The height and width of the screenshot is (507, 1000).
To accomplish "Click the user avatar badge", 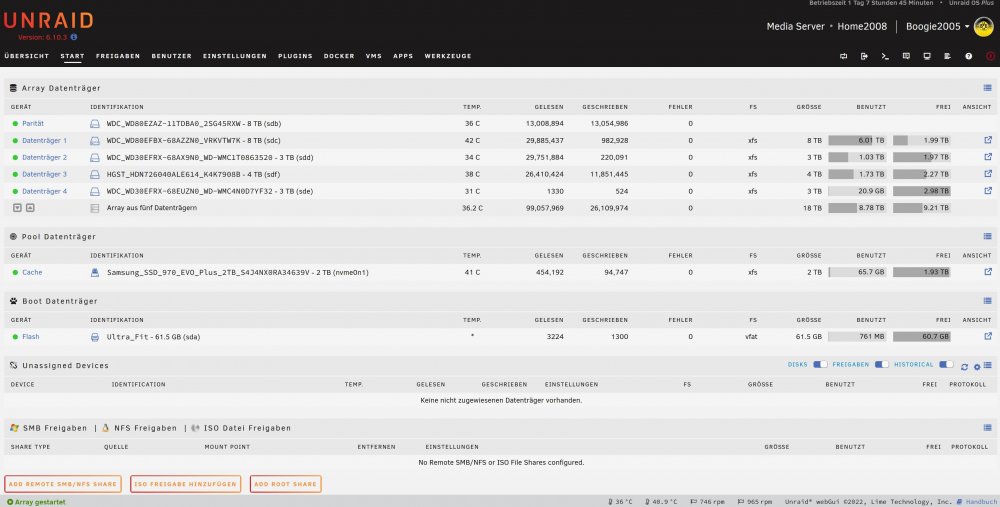I will pos(983,27).
